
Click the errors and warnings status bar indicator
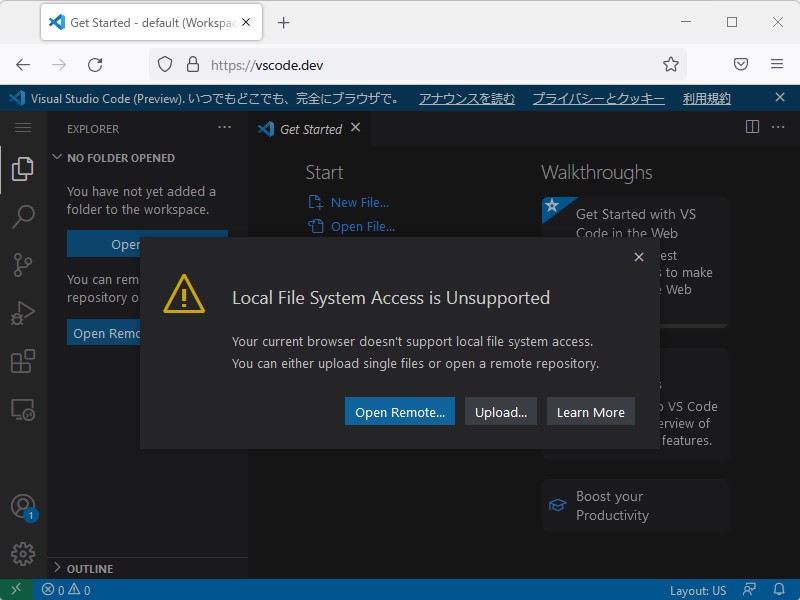pos(65,590)
